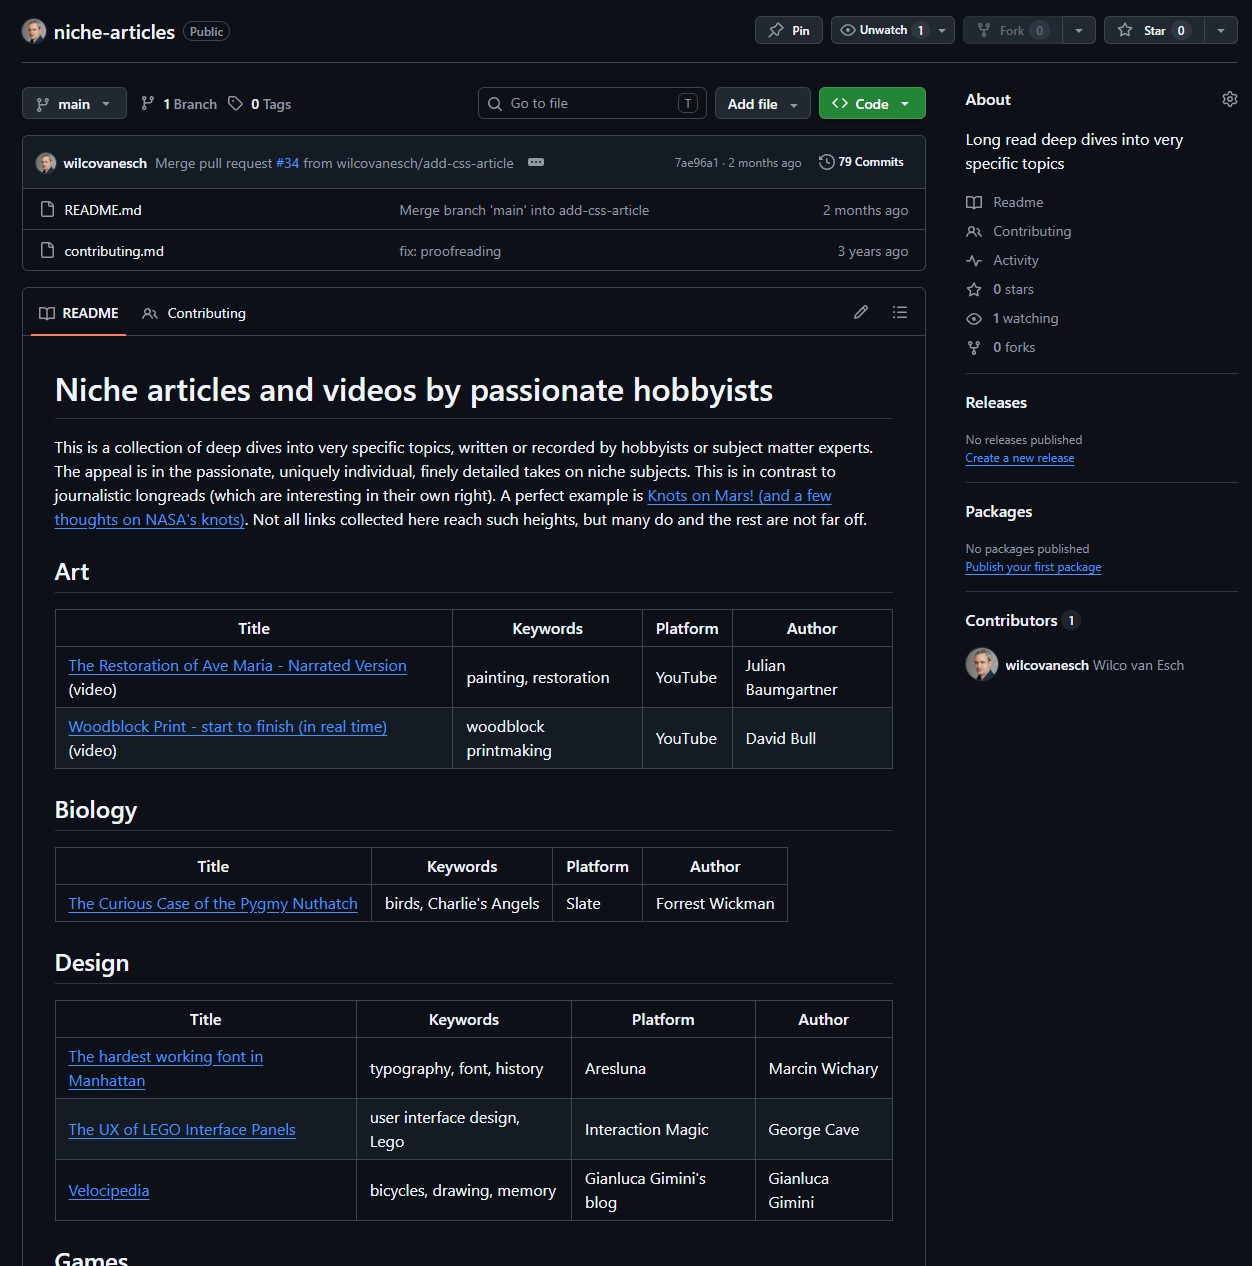This screenshot has width=1252, height=1266.
Task: Click the 'Forrest Wickman' author cell
Action: (x=715, y=904)
